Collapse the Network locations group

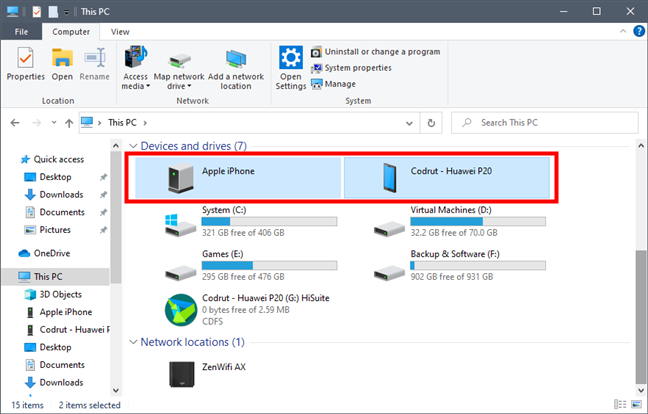tap(132, 342)
